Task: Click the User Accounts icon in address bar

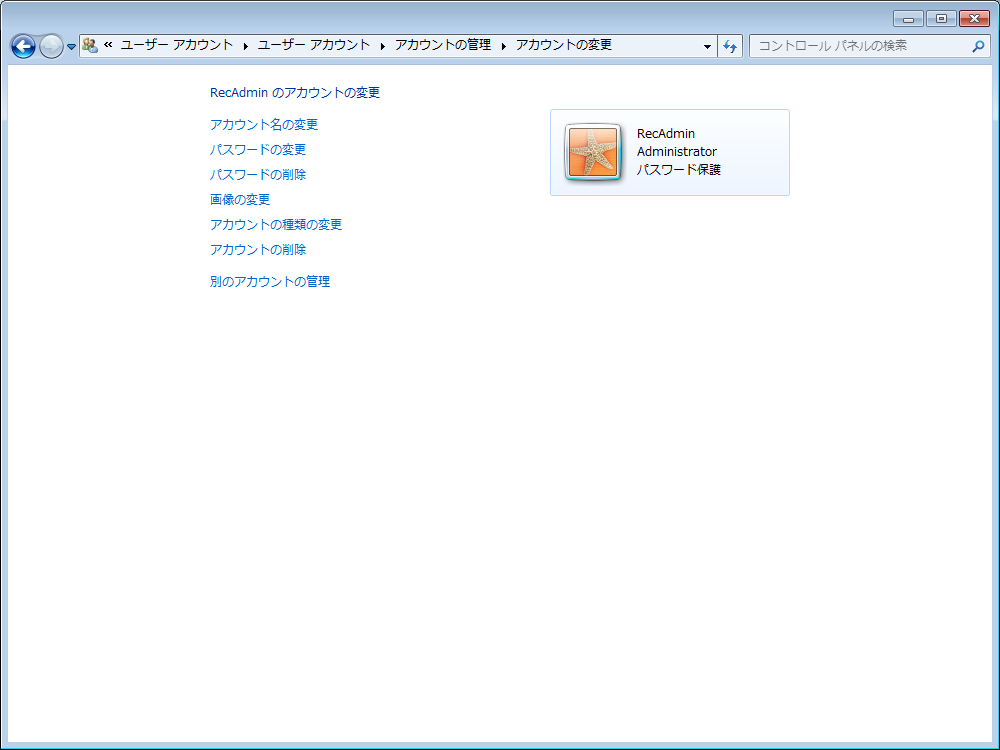Action: [90, 45]
